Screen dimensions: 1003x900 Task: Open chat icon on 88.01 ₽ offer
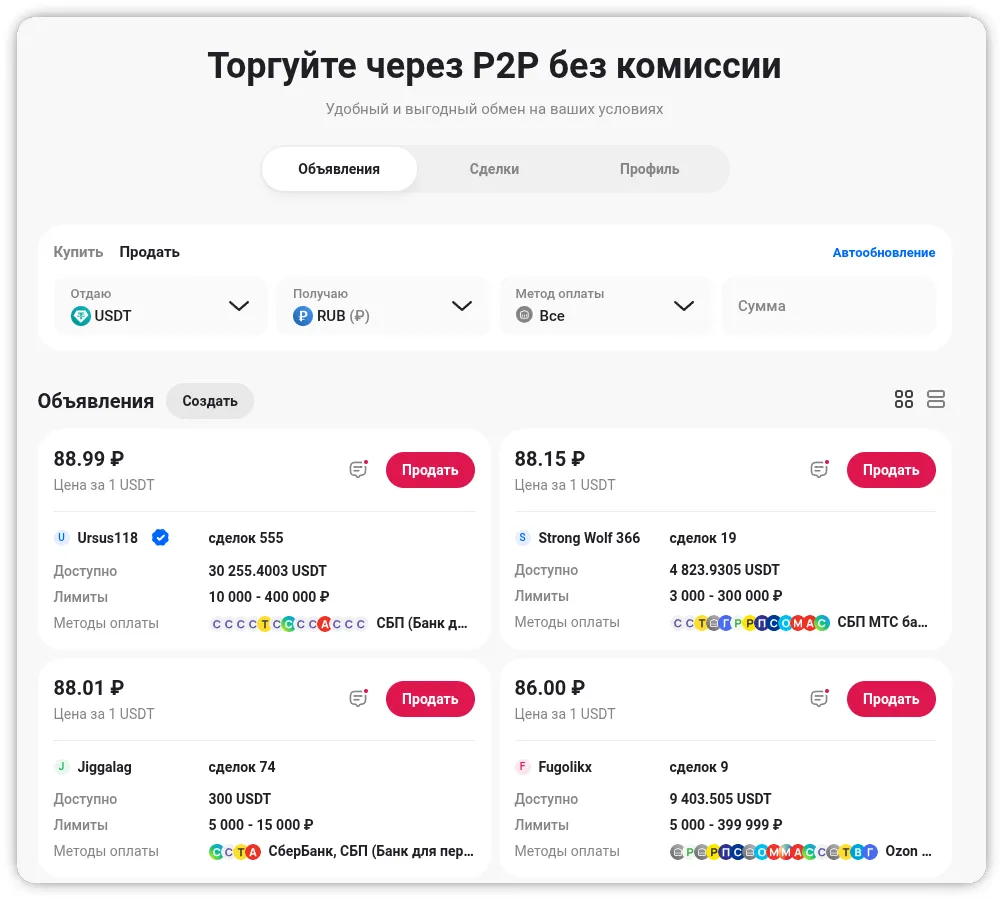pos(358,699)
